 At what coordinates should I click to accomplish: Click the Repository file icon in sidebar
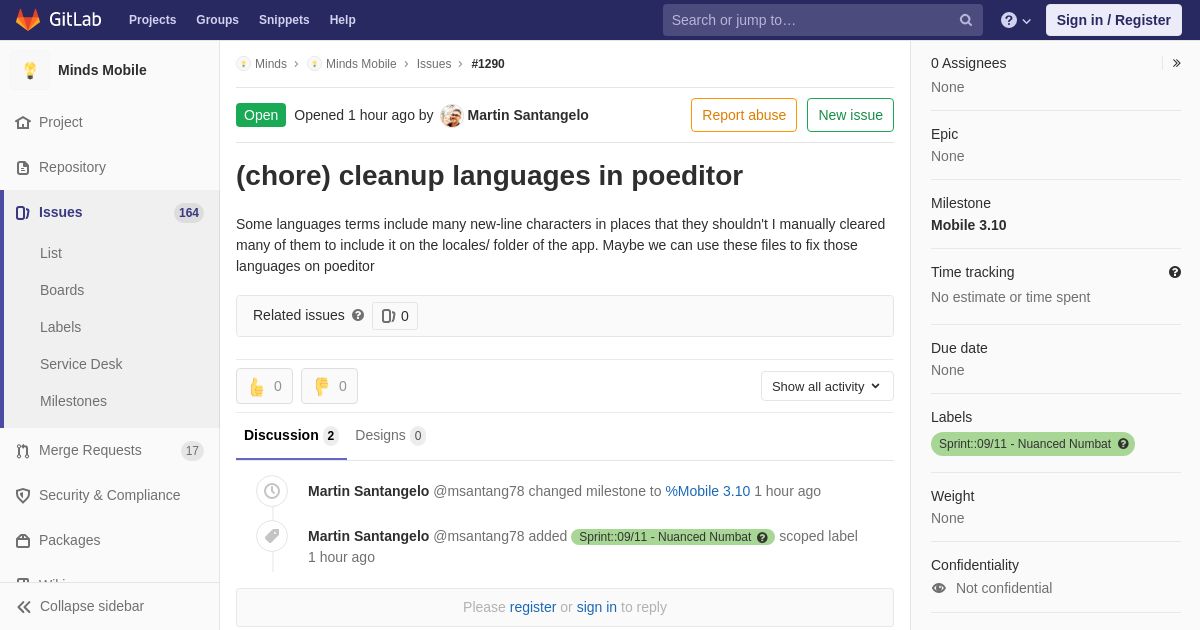pyautogui.click(x=23, y=167)
